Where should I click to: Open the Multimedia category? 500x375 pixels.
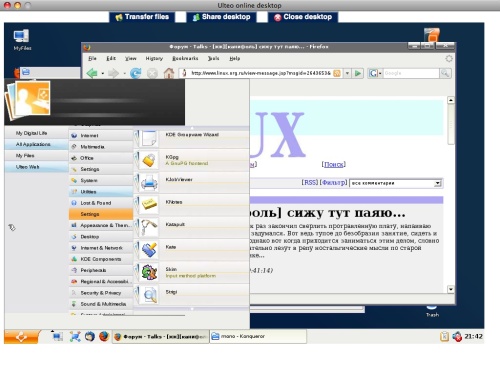(101, 147)
